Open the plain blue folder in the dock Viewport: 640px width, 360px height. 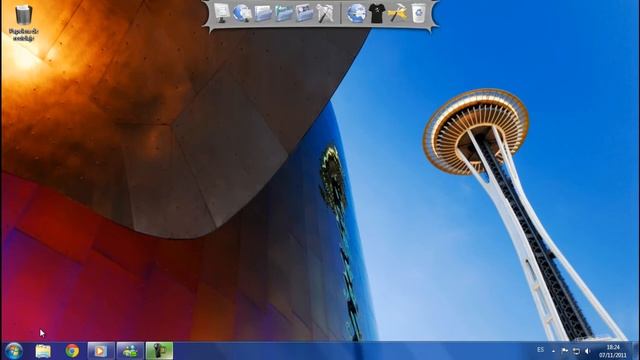[x=263, y=13]
